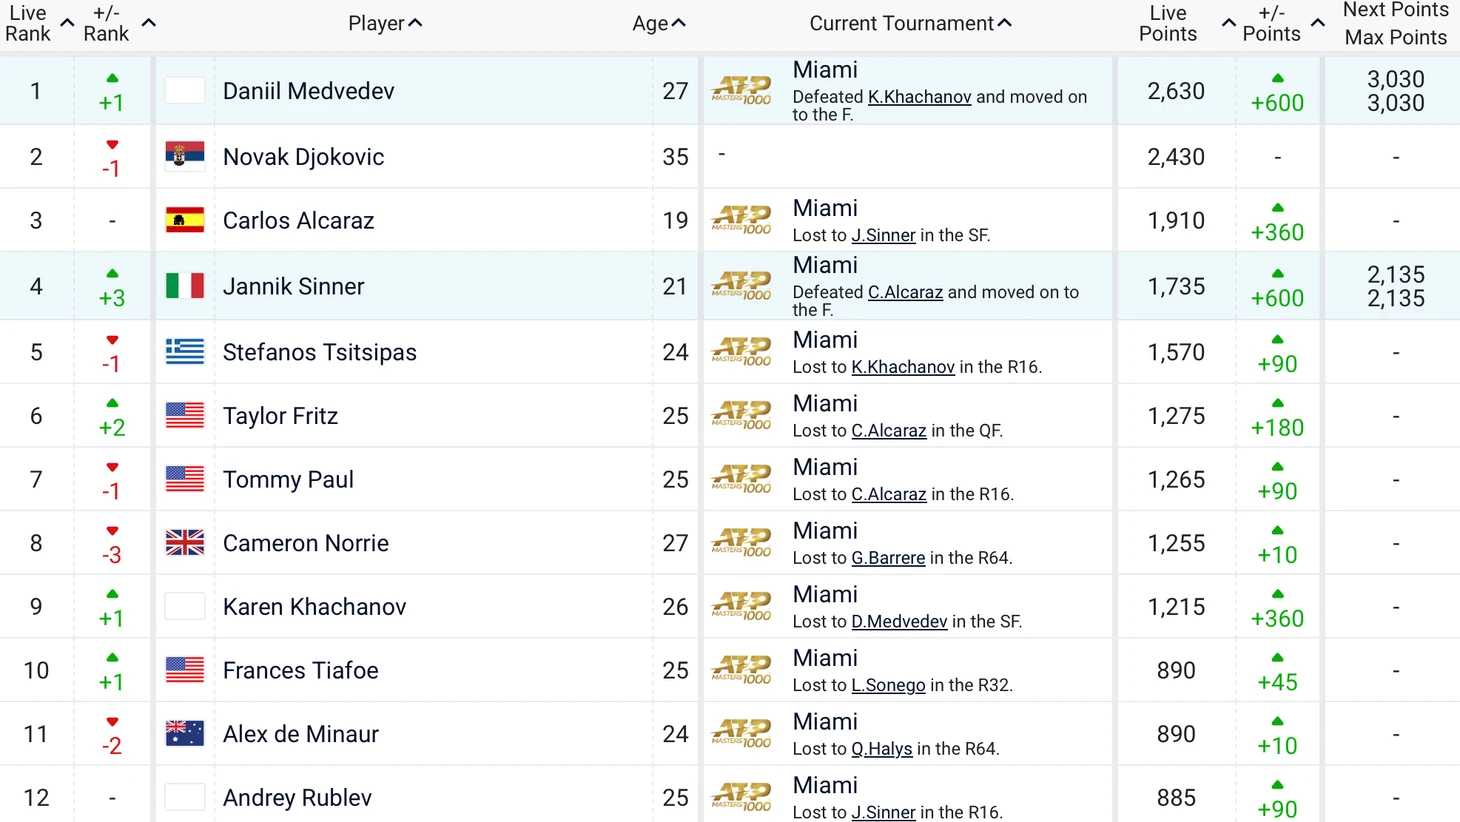Open G.Barrere link in Norrie's row
Viewport: 1460px width, 822px height.
[x=888, y=558]
